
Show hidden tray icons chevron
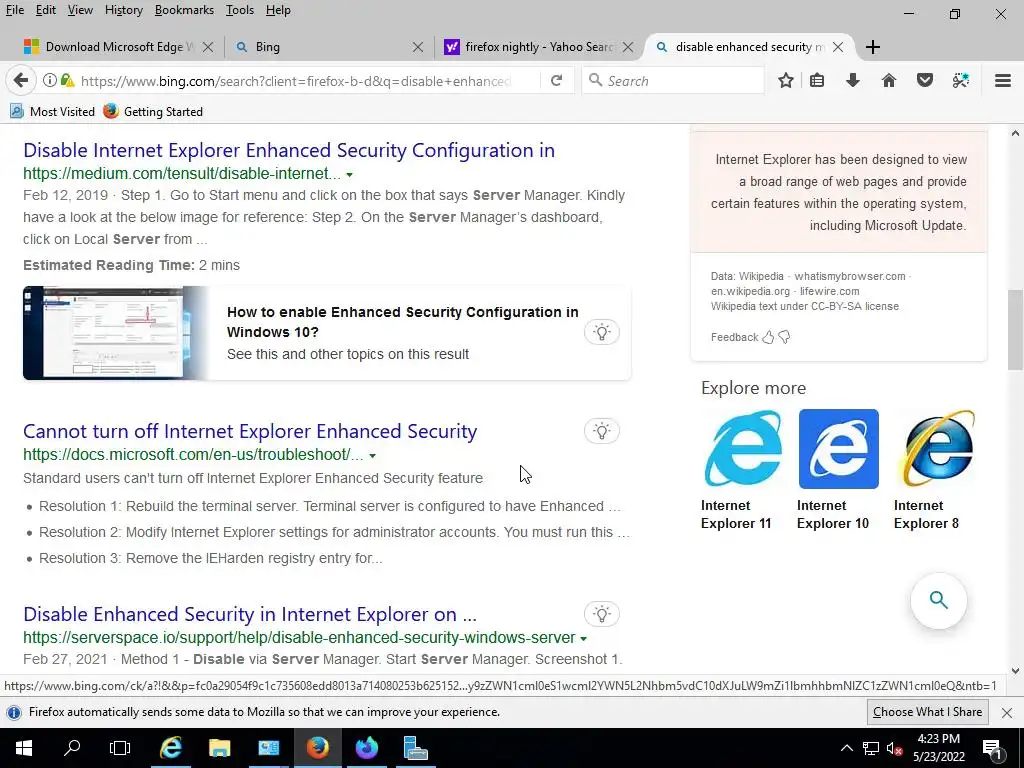[846, 748]
